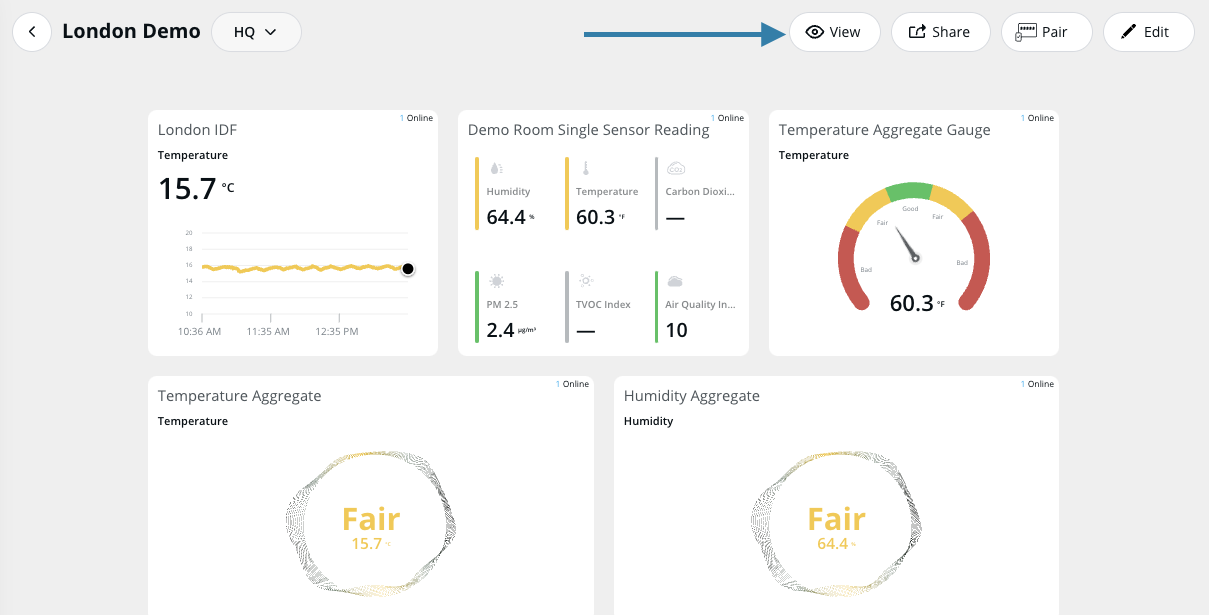Click Online status on Humidity Aggregate
This screenshot has height=615, width=1209.
coord(1040,384)
